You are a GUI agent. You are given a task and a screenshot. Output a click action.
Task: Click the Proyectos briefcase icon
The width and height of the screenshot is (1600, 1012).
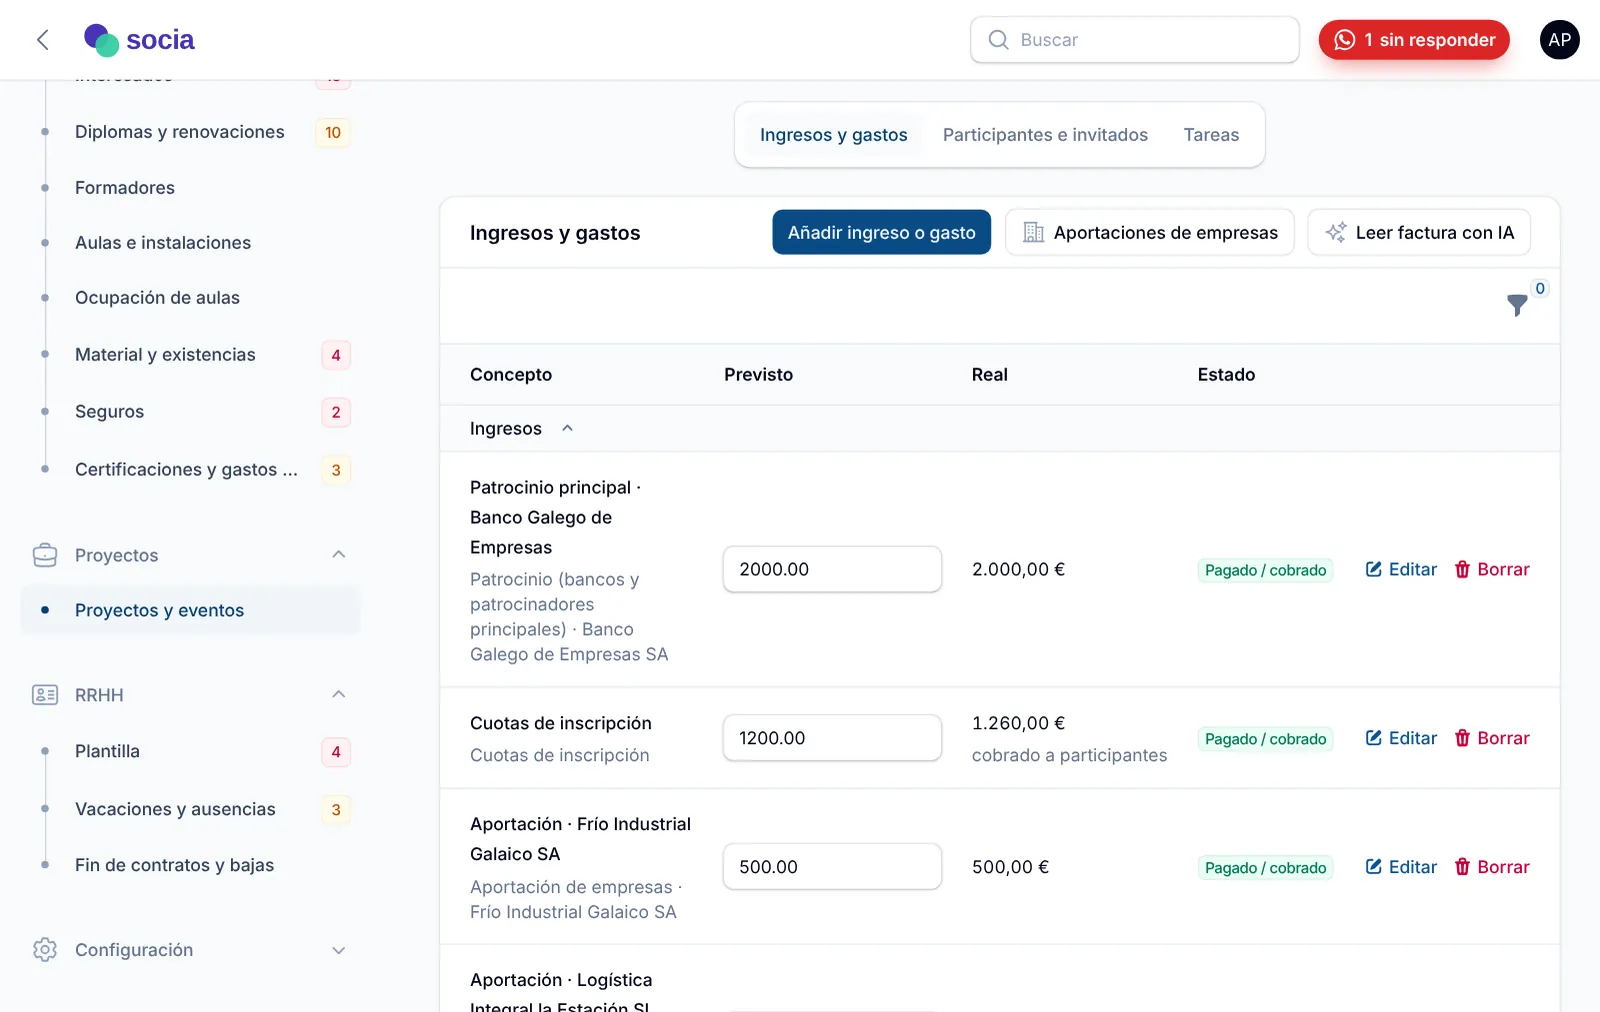click(45, 555)
